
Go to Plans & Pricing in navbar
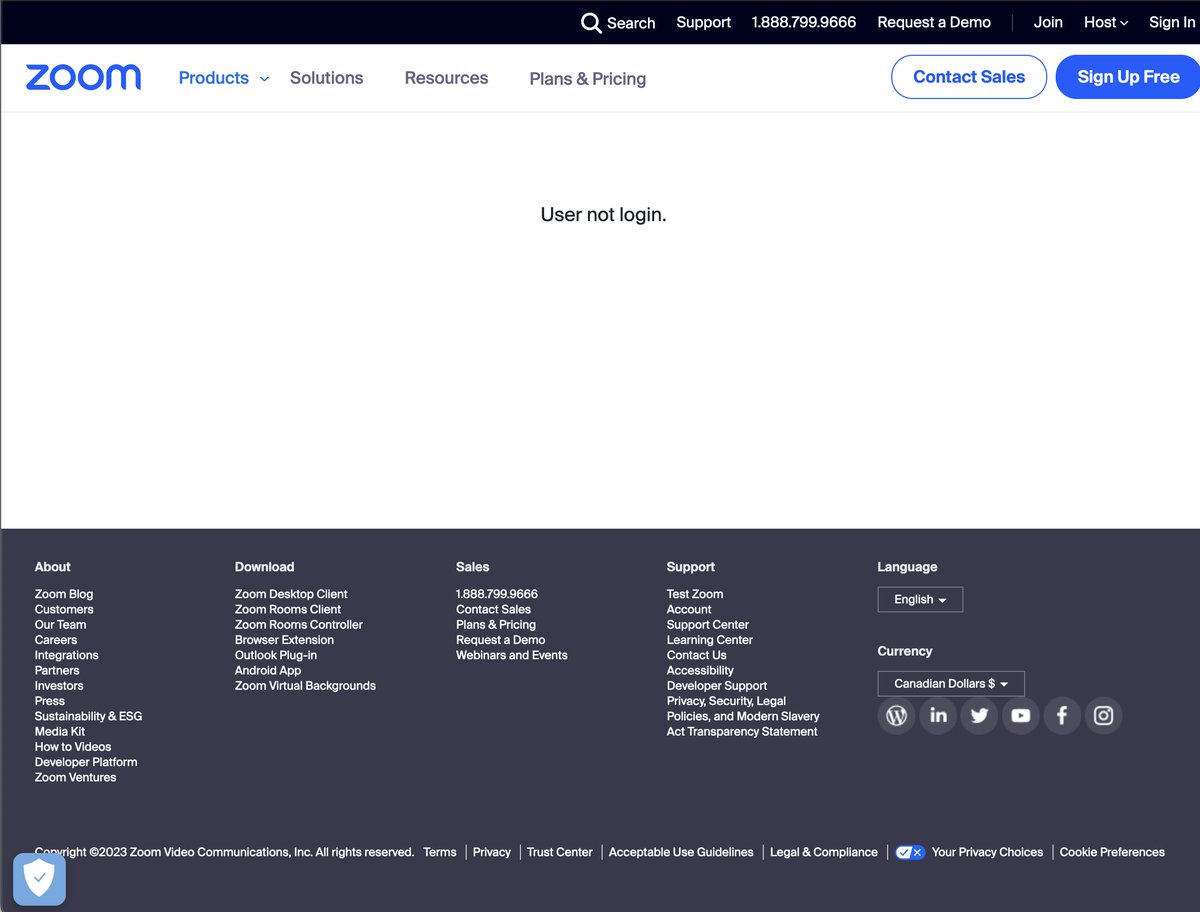pos(587,79)
